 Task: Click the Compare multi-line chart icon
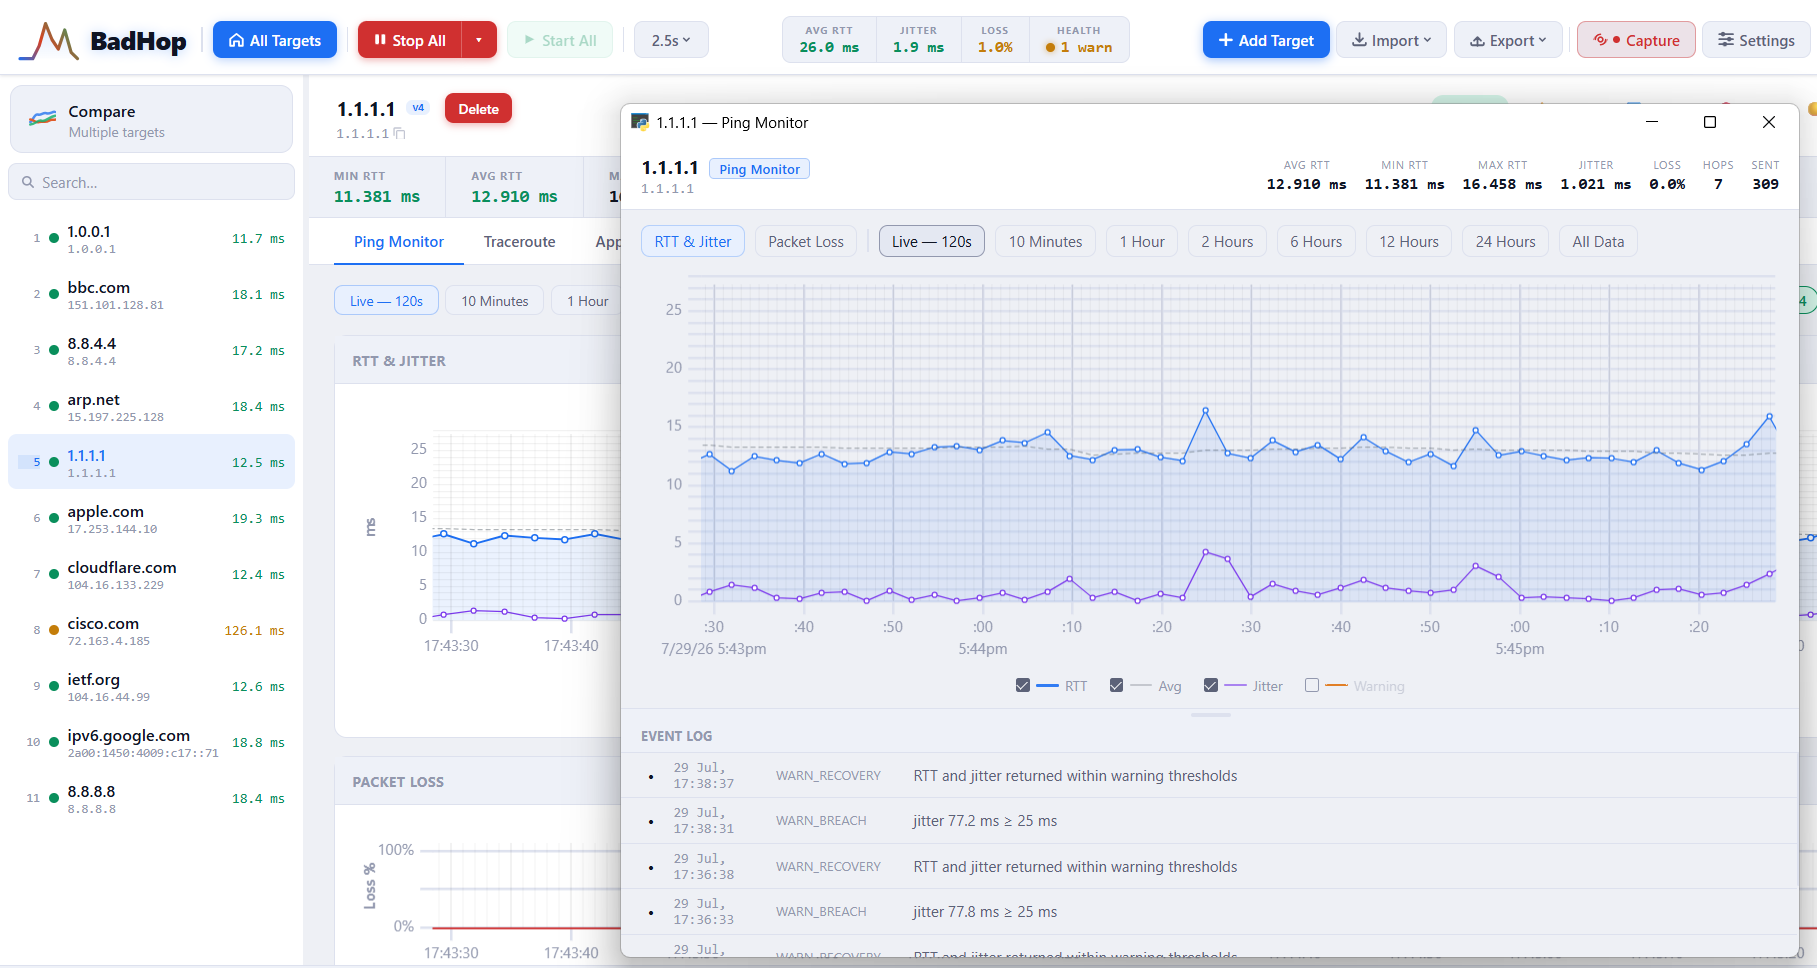tap(43, 119)
